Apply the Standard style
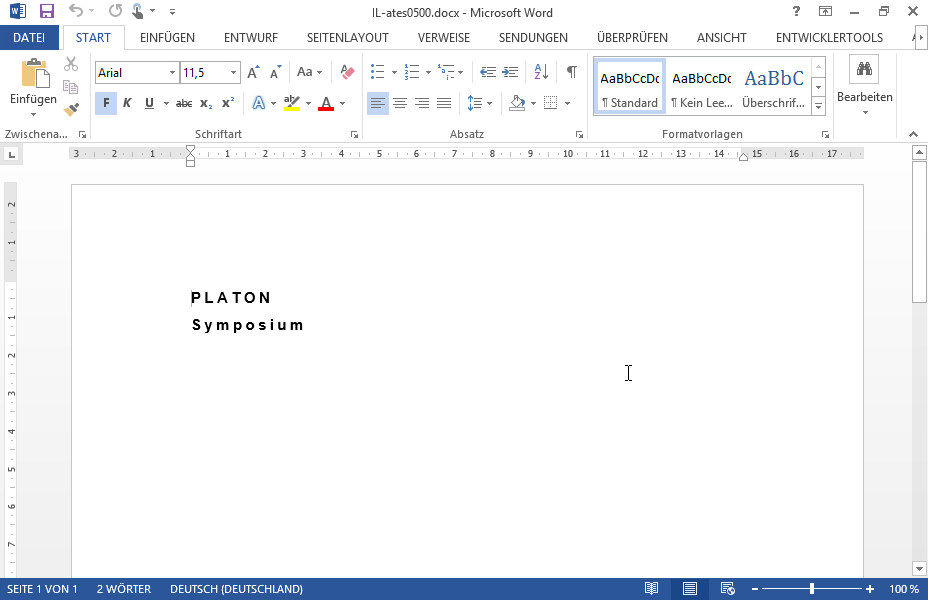928x600 pixels. click(630, 86)
